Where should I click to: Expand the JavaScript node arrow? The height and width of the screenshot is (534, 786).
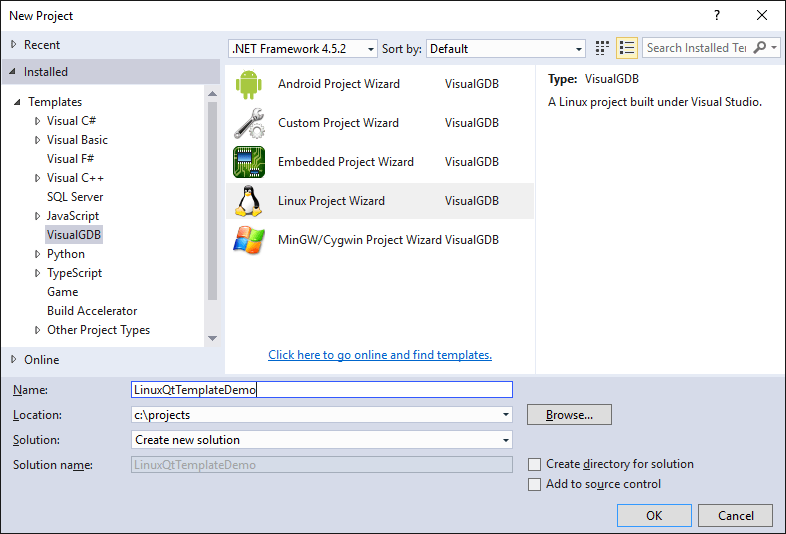[38, 216]
